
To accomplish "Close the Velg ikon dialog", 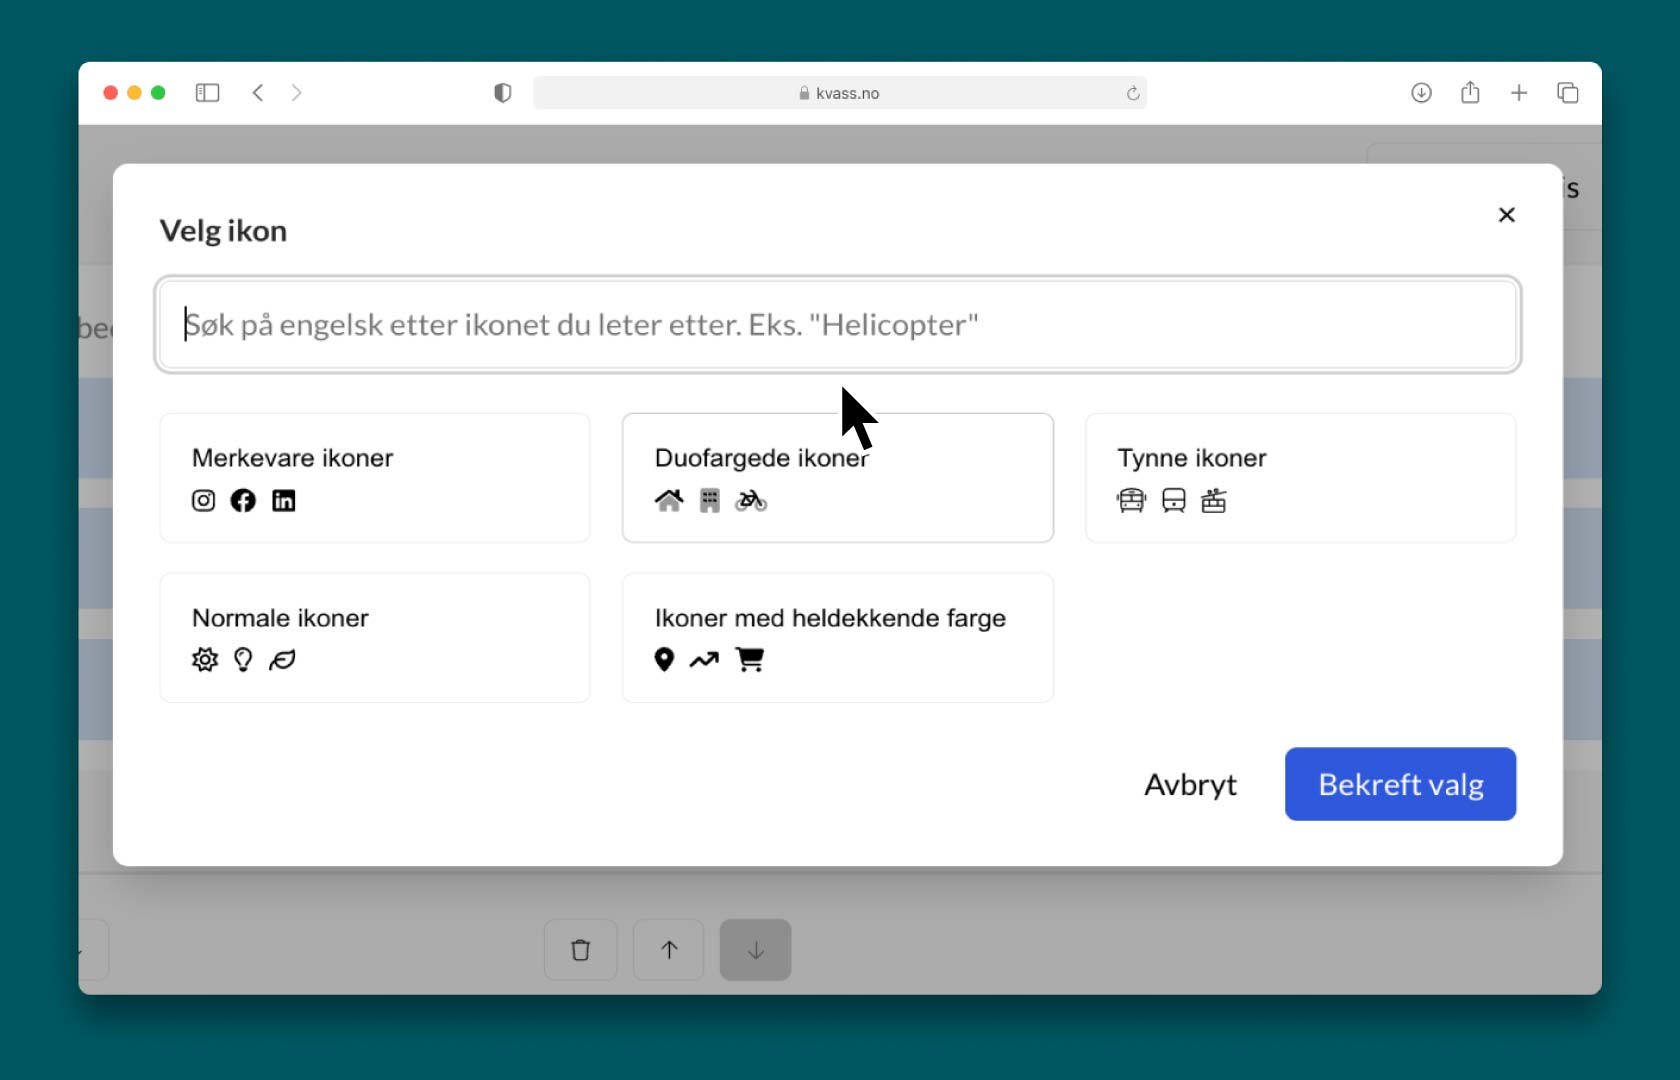I will tap(1506, 215).
